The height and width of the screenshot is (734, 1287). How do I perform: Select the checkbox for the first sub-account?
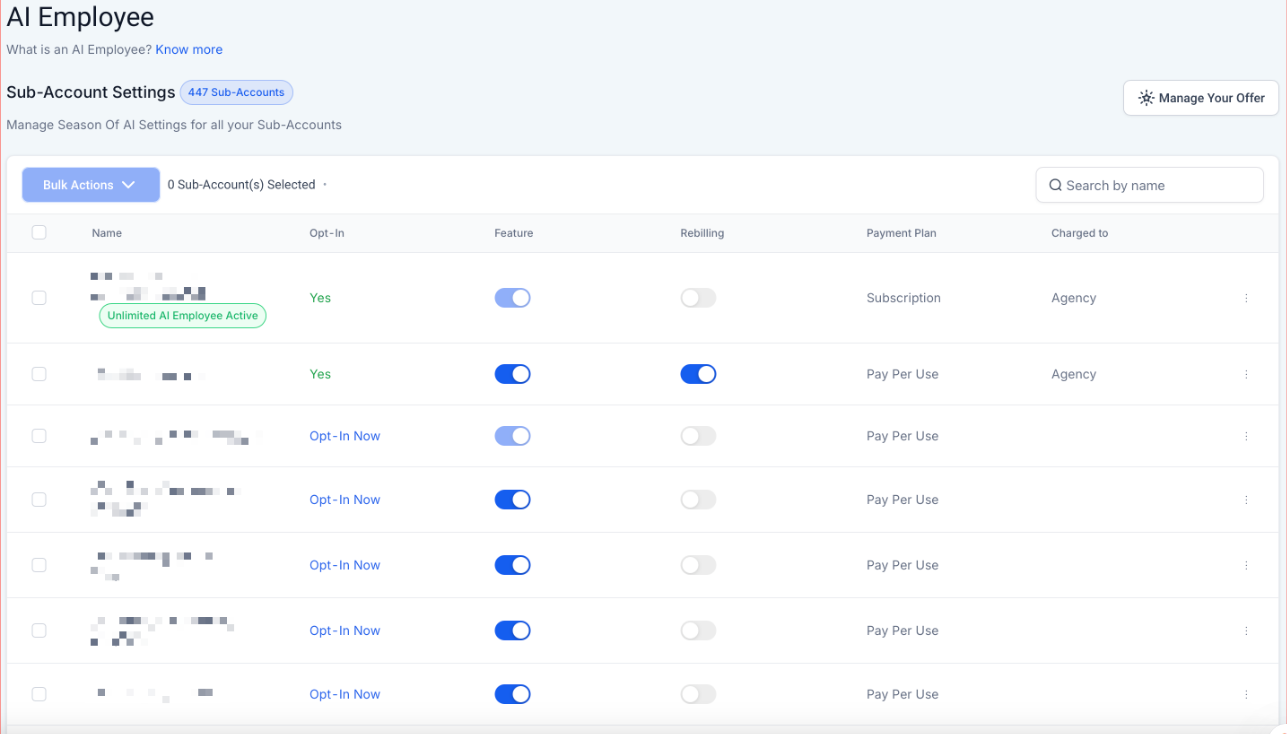click(x=38, y=297)
